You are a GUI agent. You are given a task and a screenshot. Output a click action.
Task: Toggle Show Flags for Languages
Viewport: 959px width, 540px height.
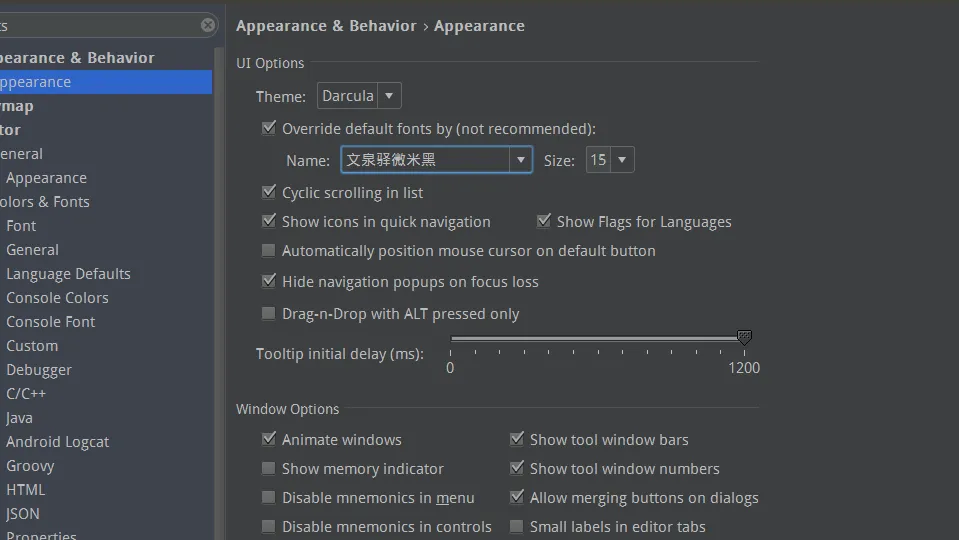(x=544, y=221)
